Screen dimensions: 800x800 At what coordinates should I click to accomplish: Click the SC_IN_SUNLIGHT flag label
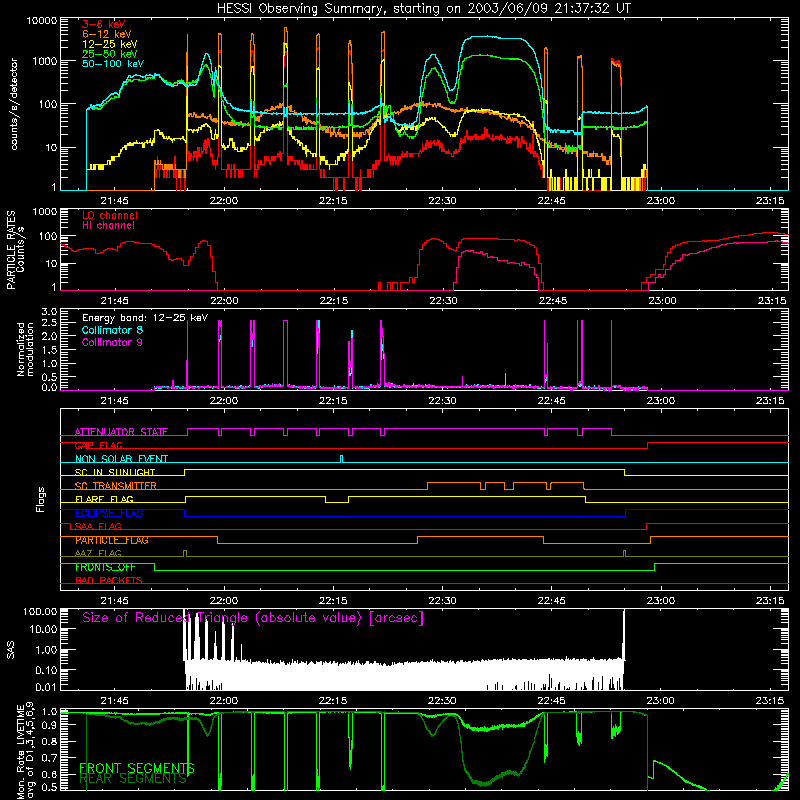(115, 472)
